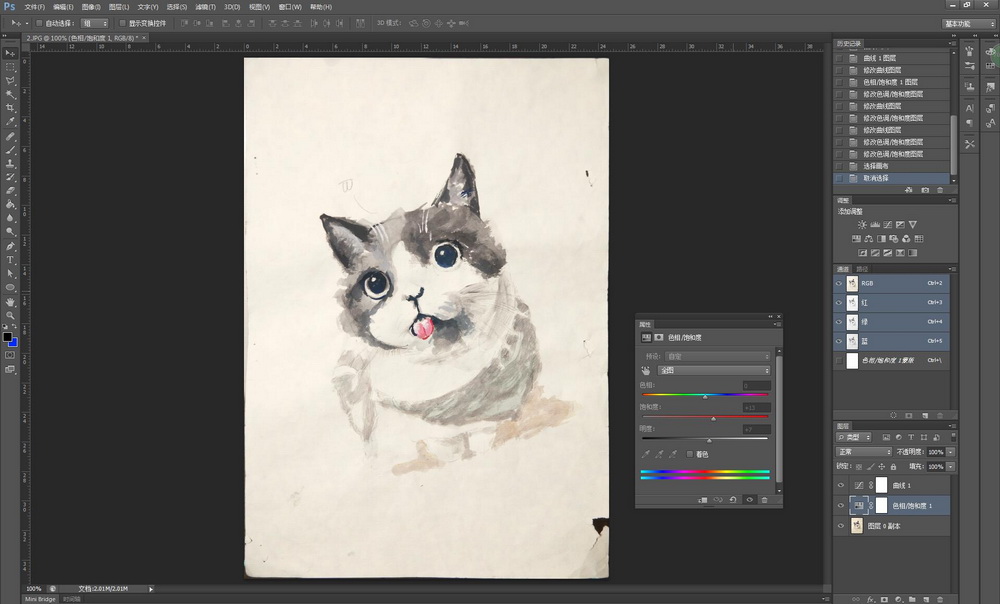Open the 图层(L) menu
1000x604 pixels.
tap(119, 7)
